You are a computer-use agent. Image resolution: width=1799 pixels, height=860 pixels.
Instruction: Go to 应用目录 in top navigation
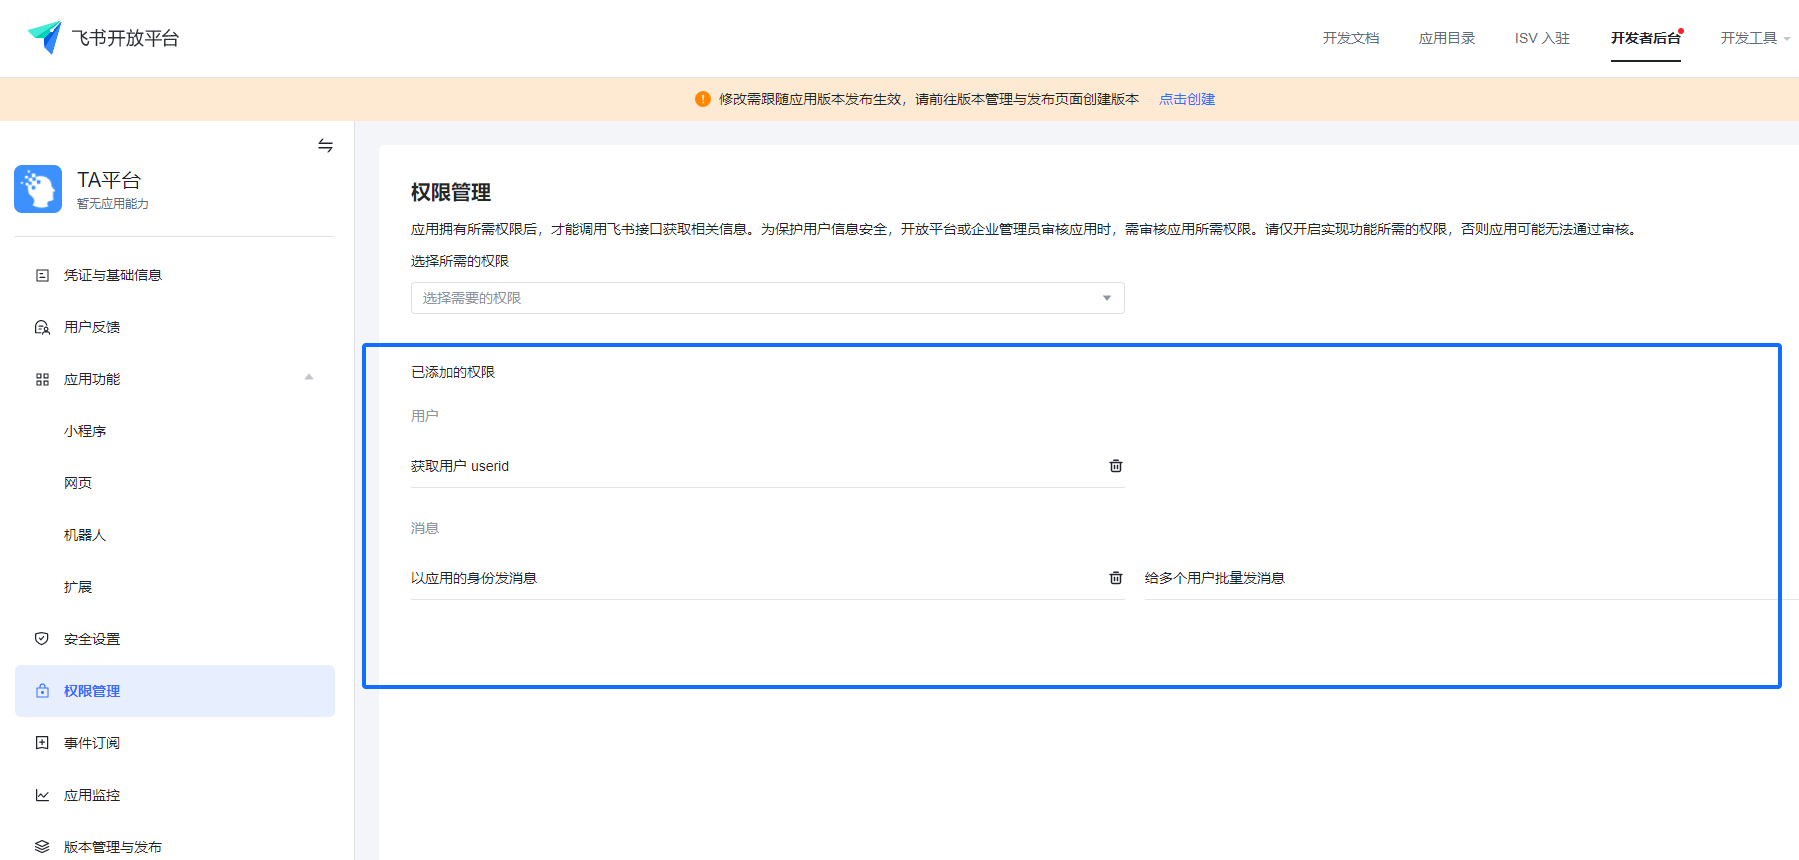point(1446,38)
